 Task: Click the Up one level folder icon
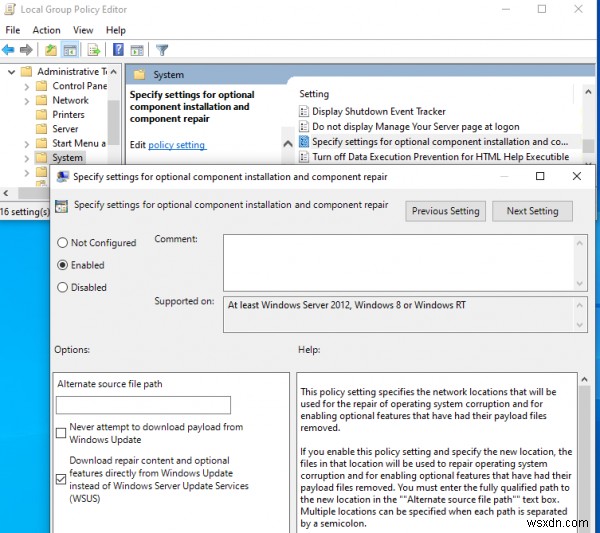click(51, 50)
